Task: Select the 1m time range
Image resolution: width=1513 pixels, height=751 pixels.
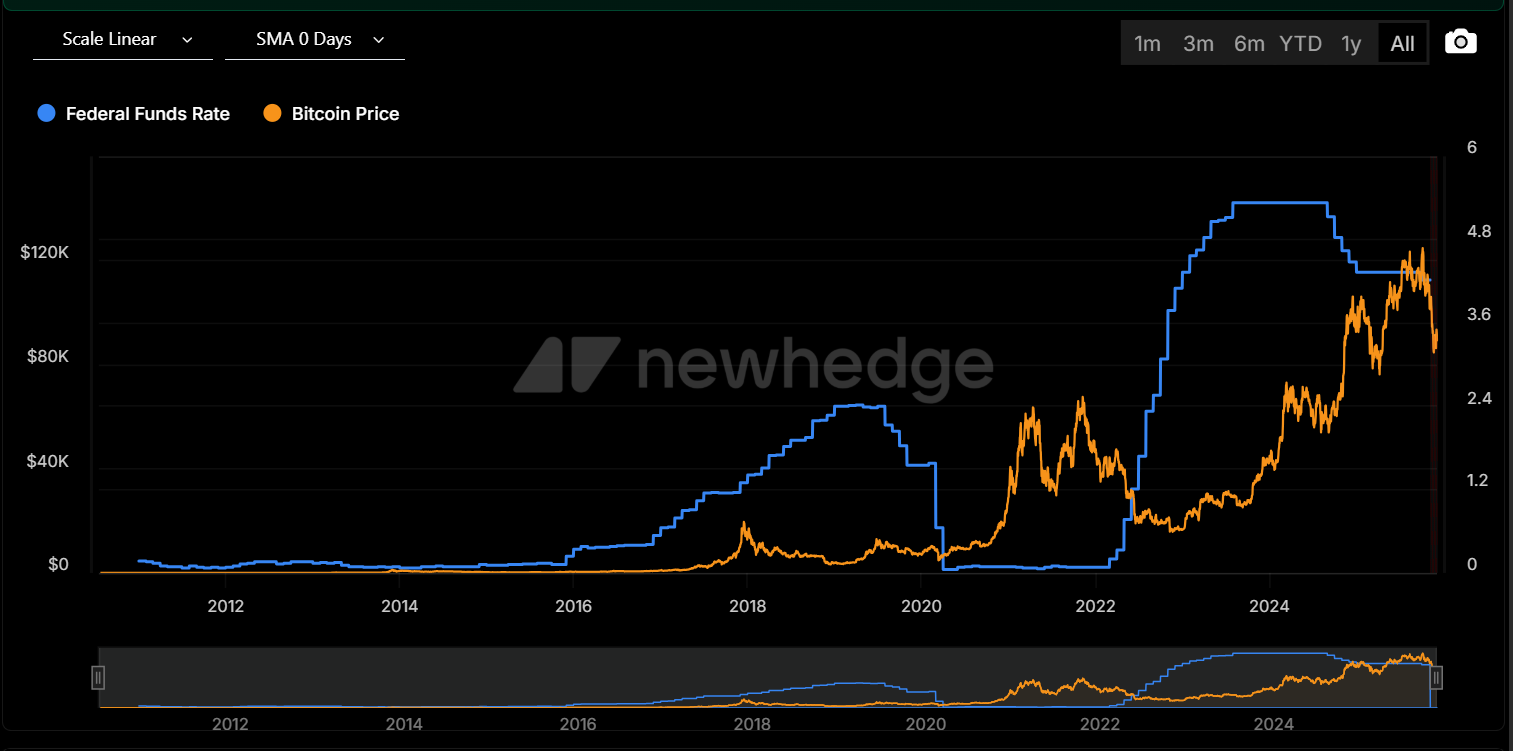Action: 1147,44
